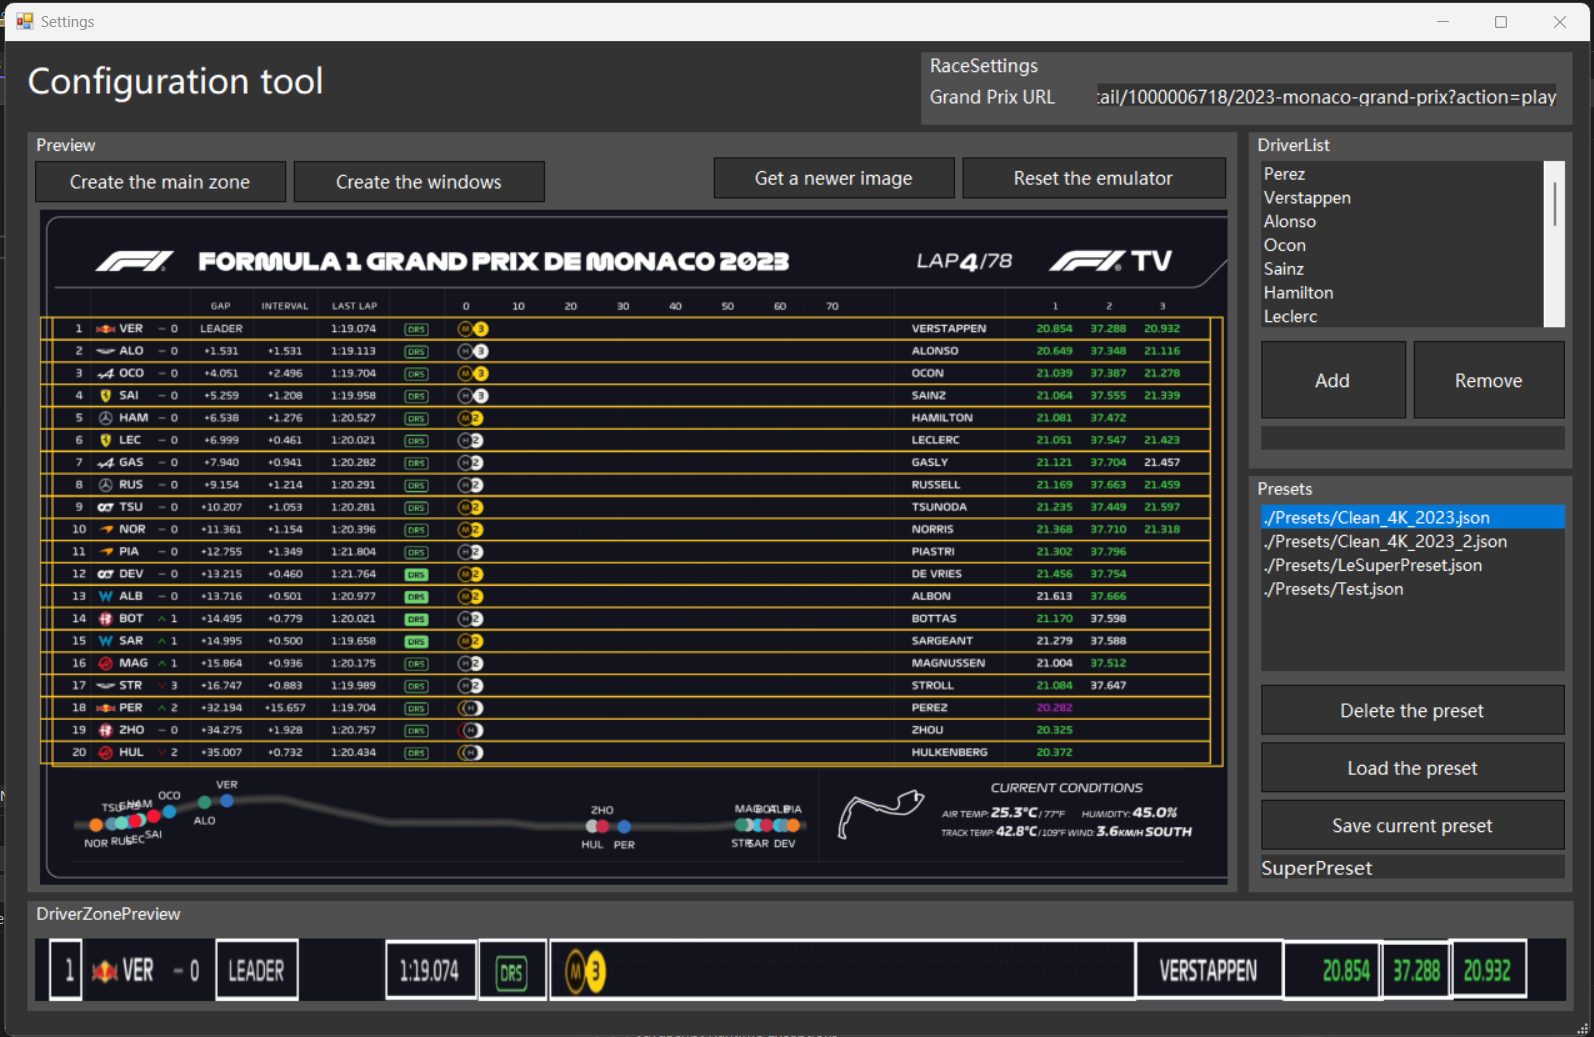Click the Create the main zone button
The image size is (1594, 1037).
pos(160,182)
